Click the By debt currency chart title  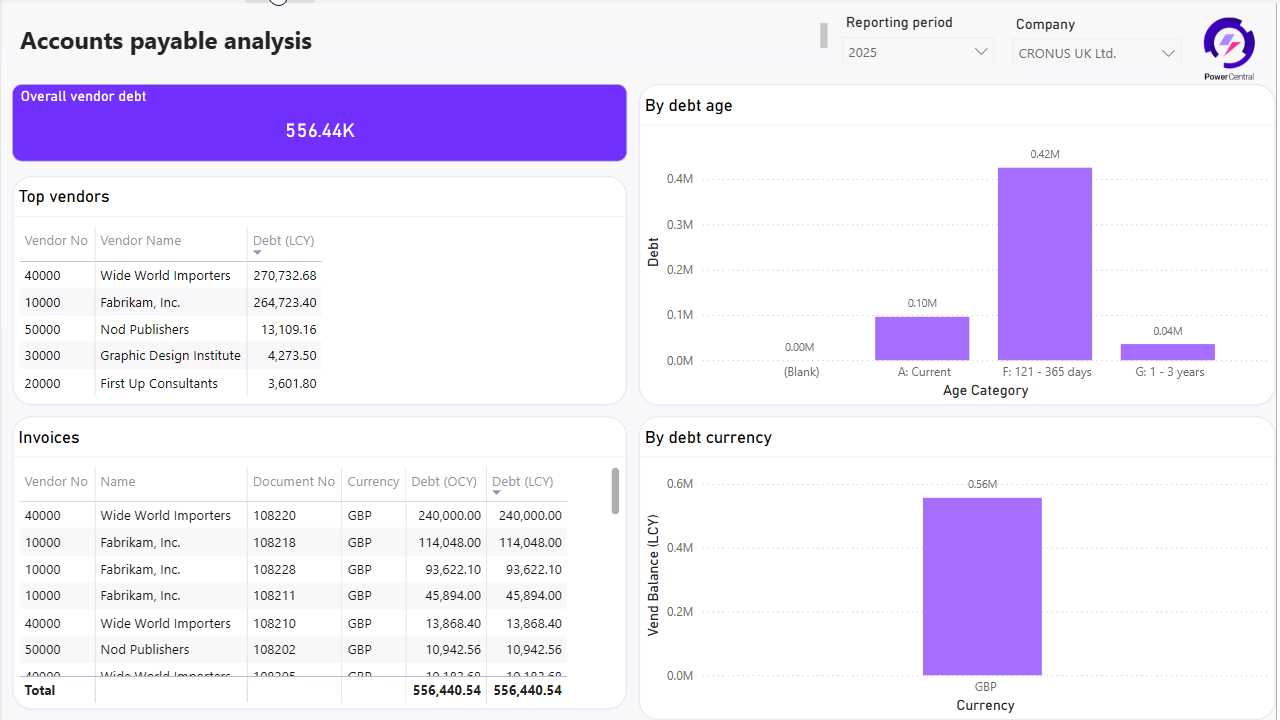708,437
